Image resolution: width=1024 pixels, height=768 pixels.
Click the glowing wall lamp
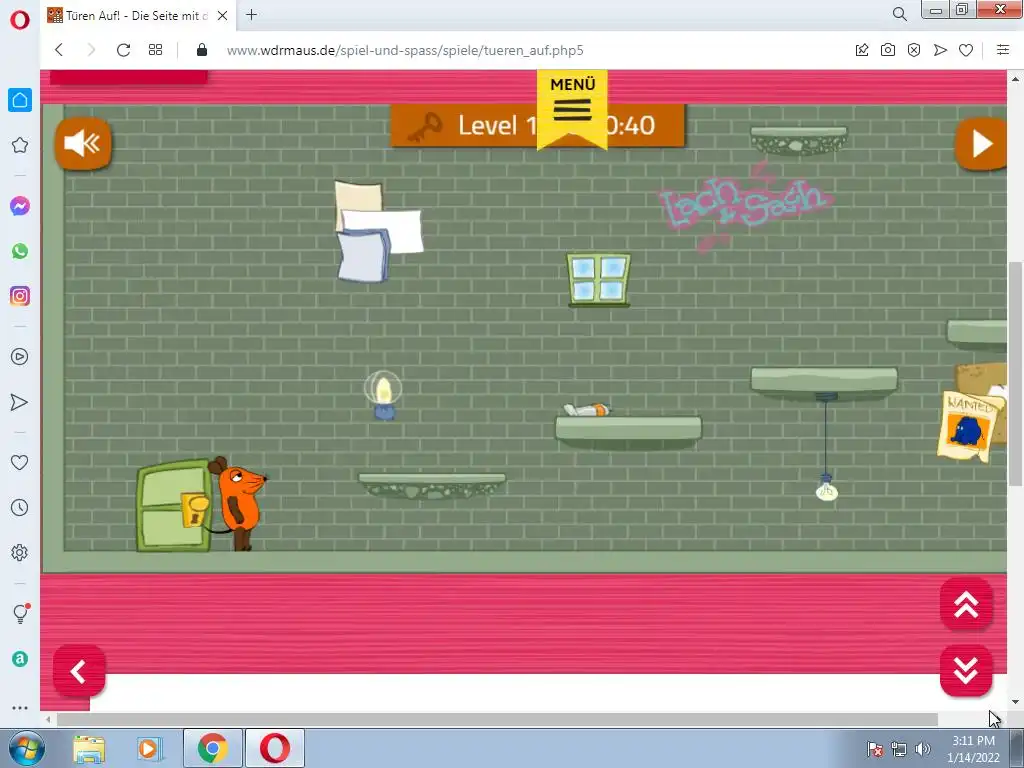tap(383, 395)
